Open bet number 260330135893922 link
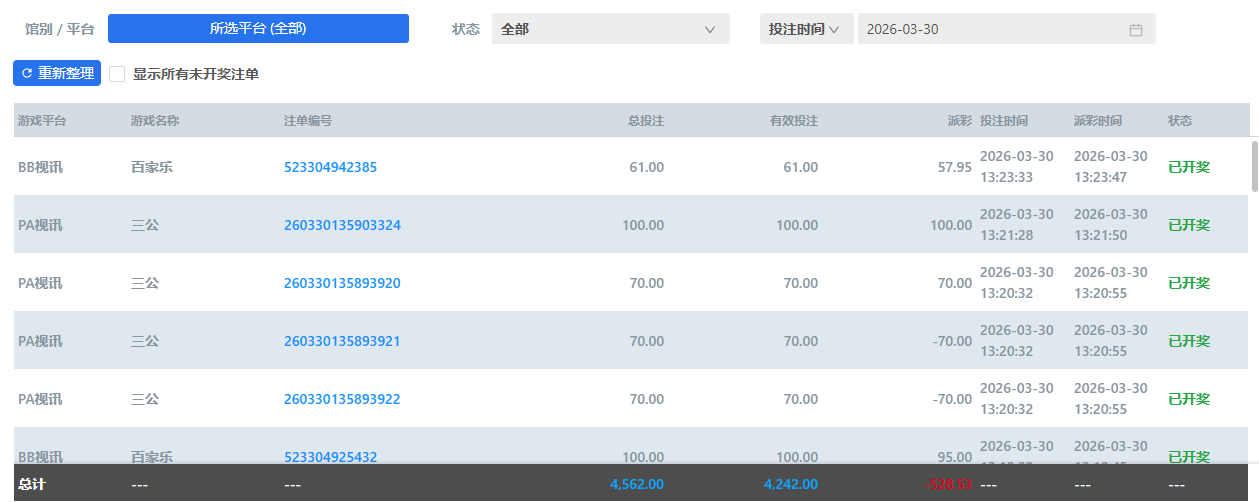 click(x=342, y=399)
